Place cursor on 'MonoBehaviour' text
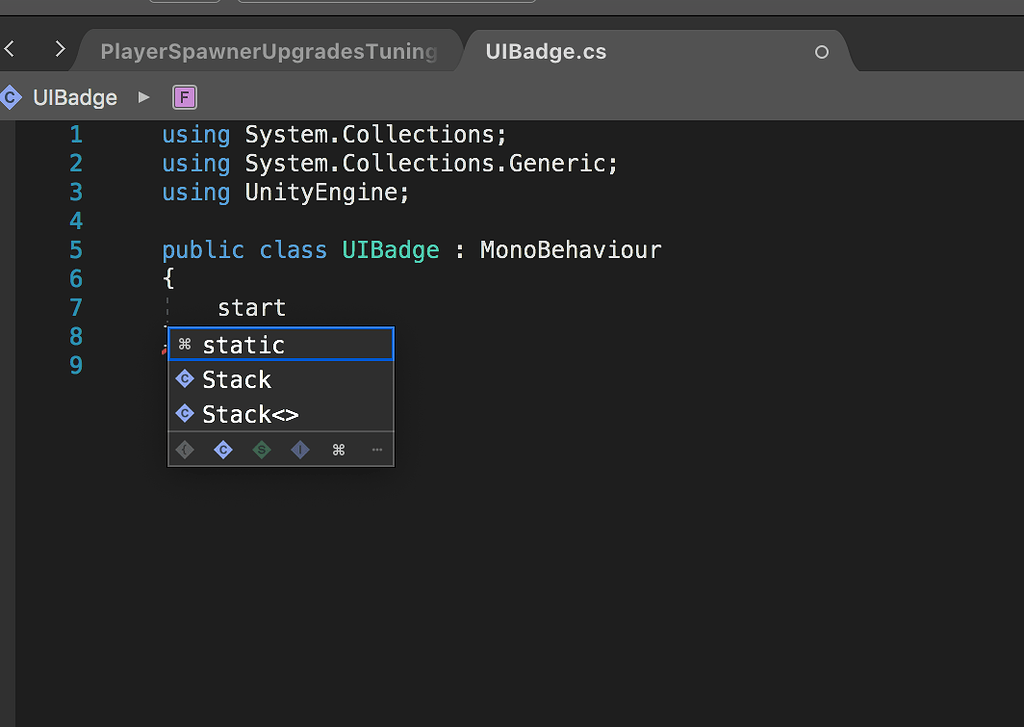 [570, 250]
